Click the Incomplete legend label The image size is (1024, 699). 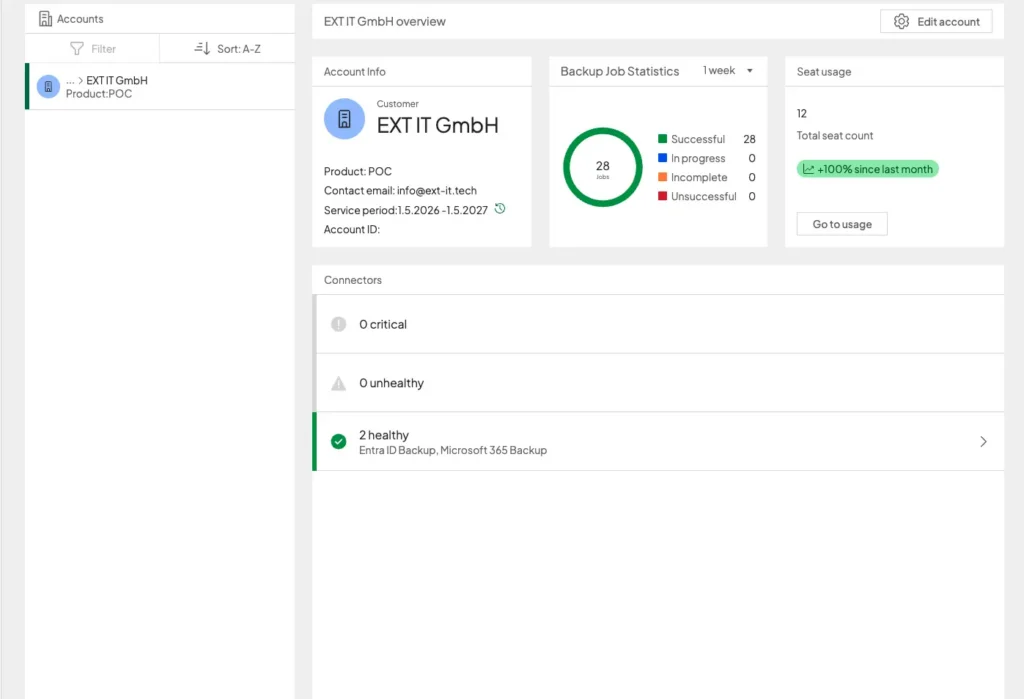click(x=699, y=177)
